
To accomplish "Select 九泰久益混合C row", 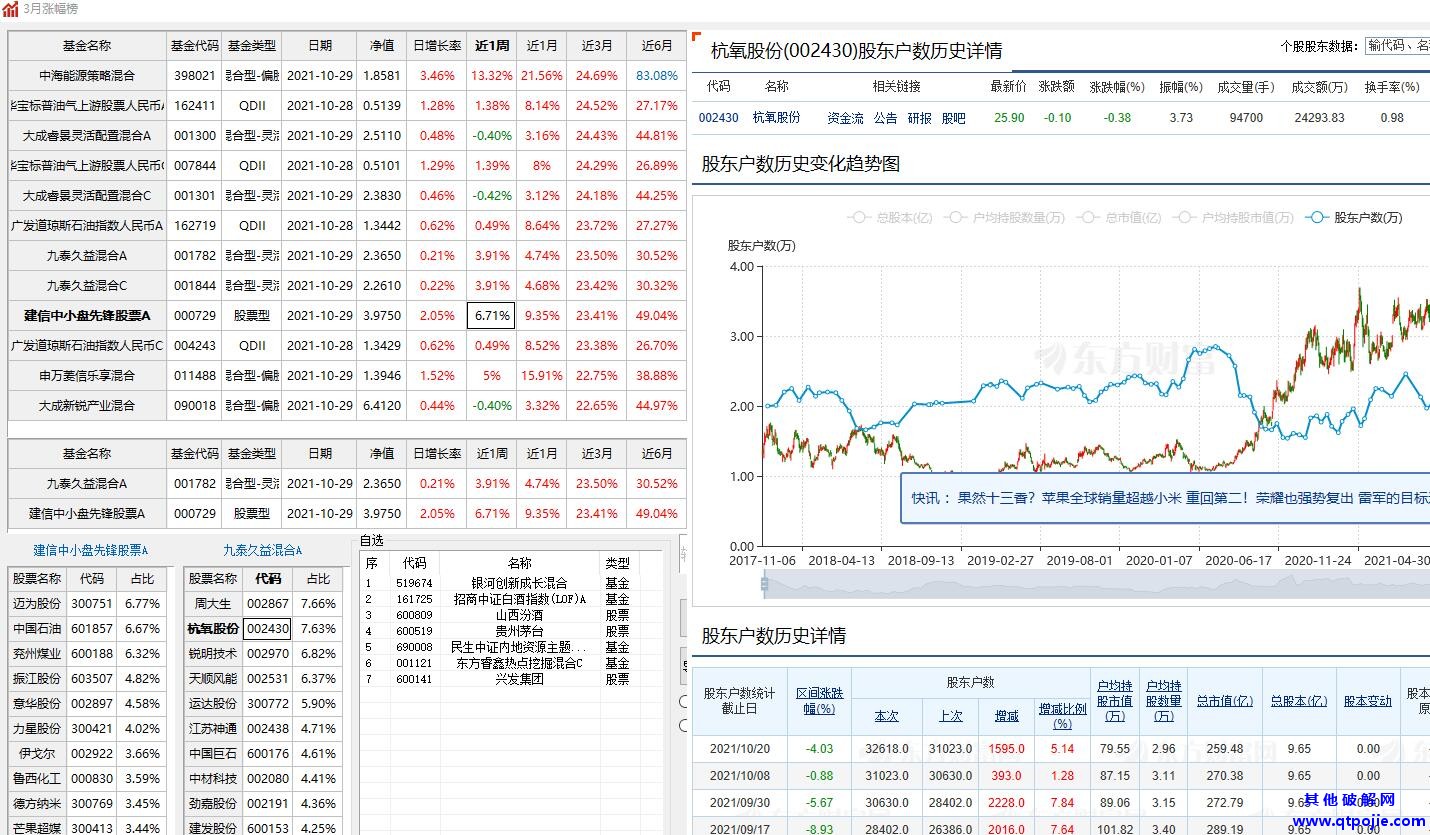I will pos(347,286).
